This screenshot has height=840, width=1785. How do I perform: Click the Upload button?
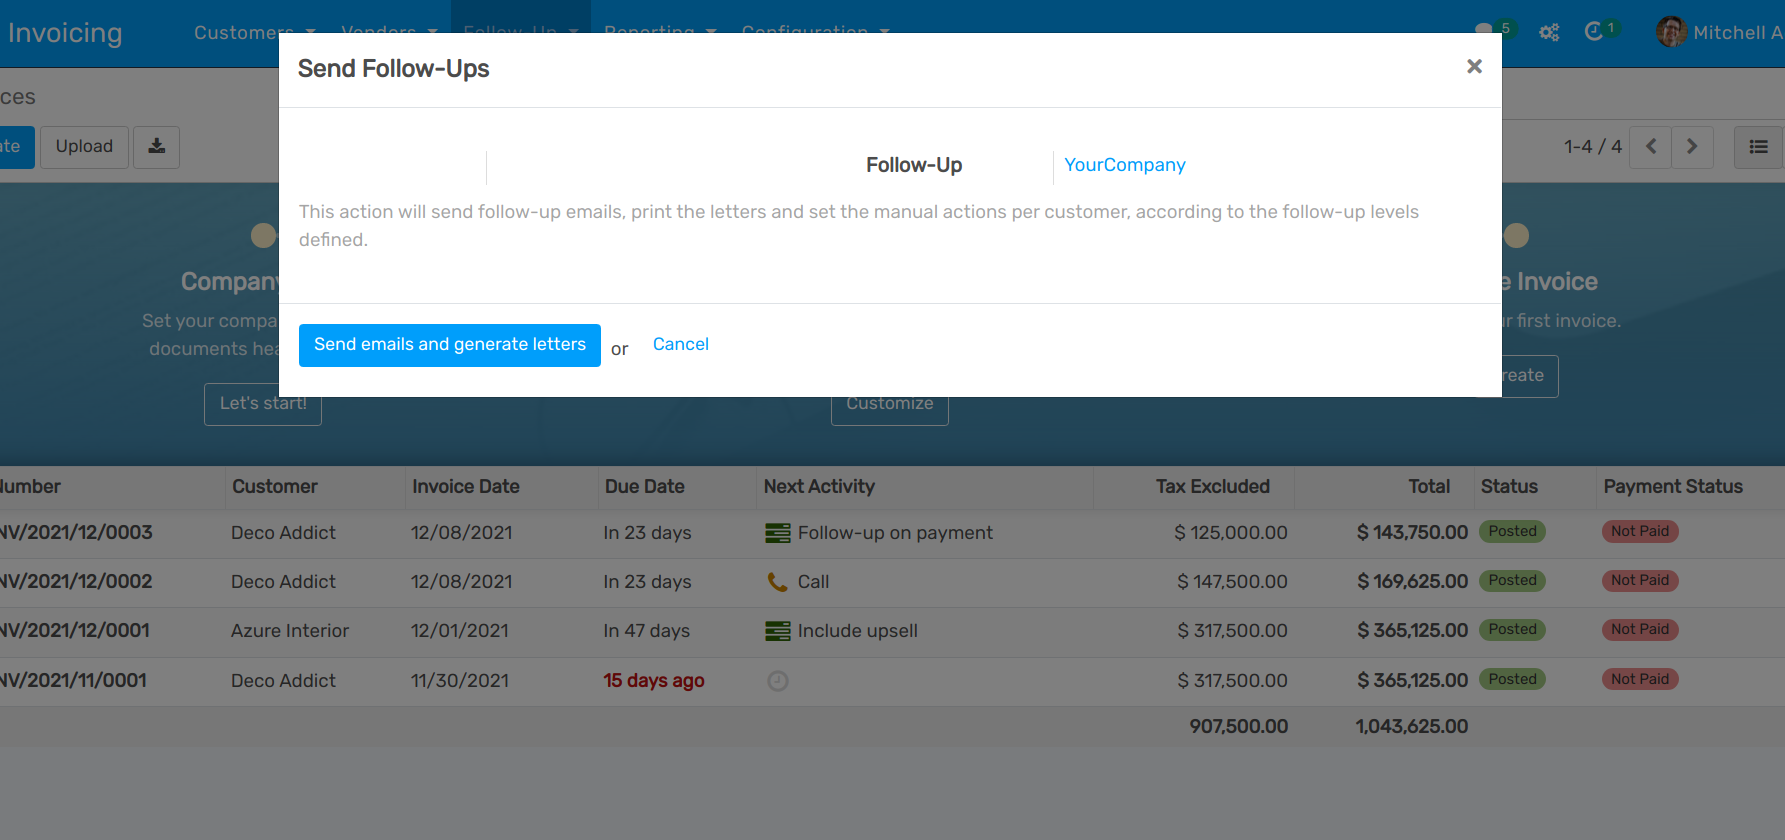point(84,147)
